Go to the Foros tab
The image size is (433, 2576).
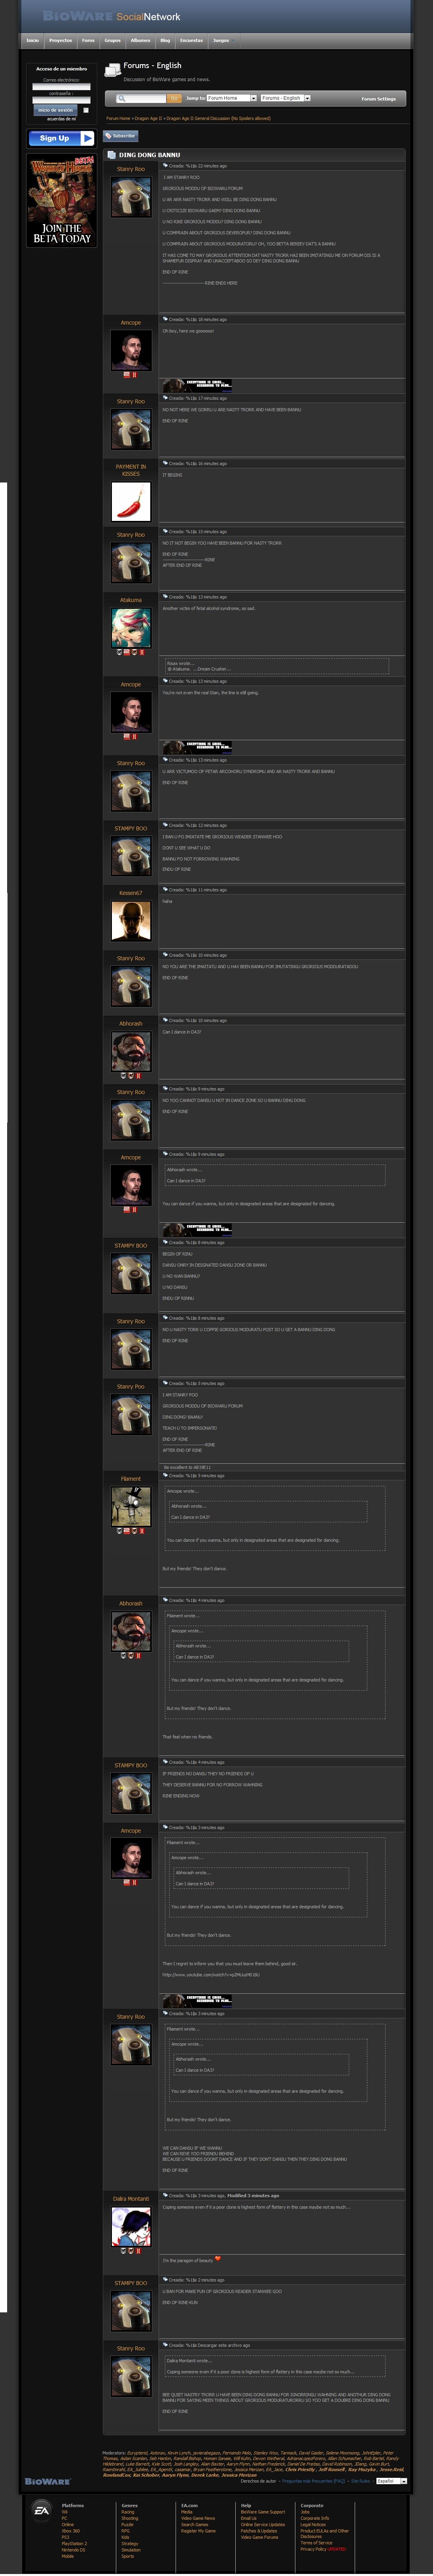(x=88, y=41)
